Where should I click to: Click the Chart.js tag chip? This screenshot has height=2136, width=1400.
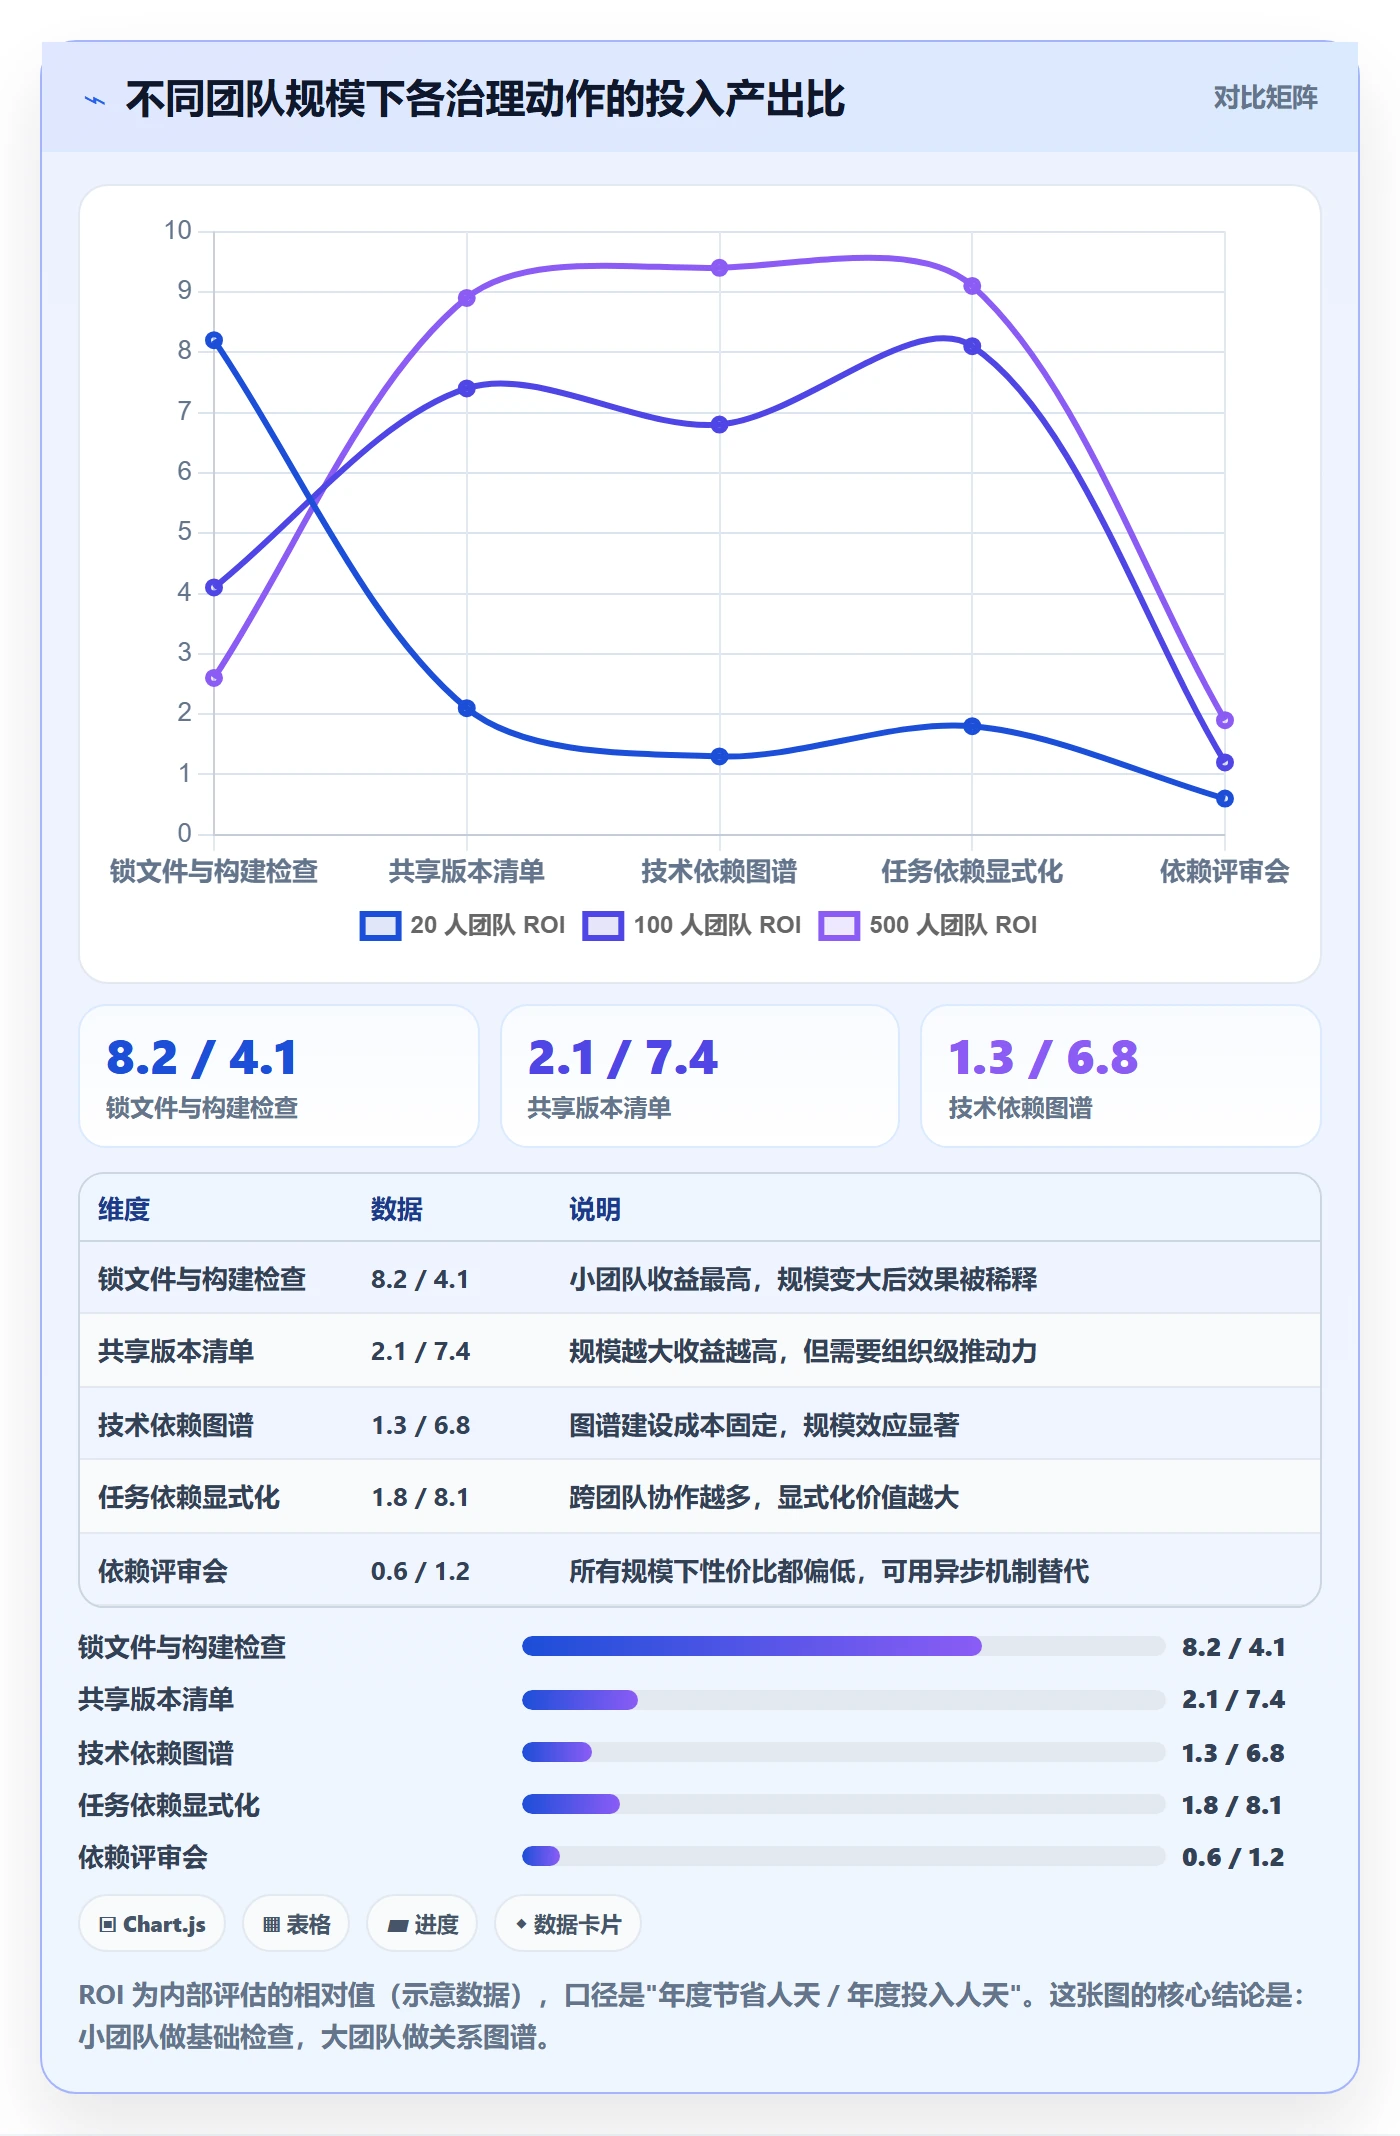(152, 1924)
